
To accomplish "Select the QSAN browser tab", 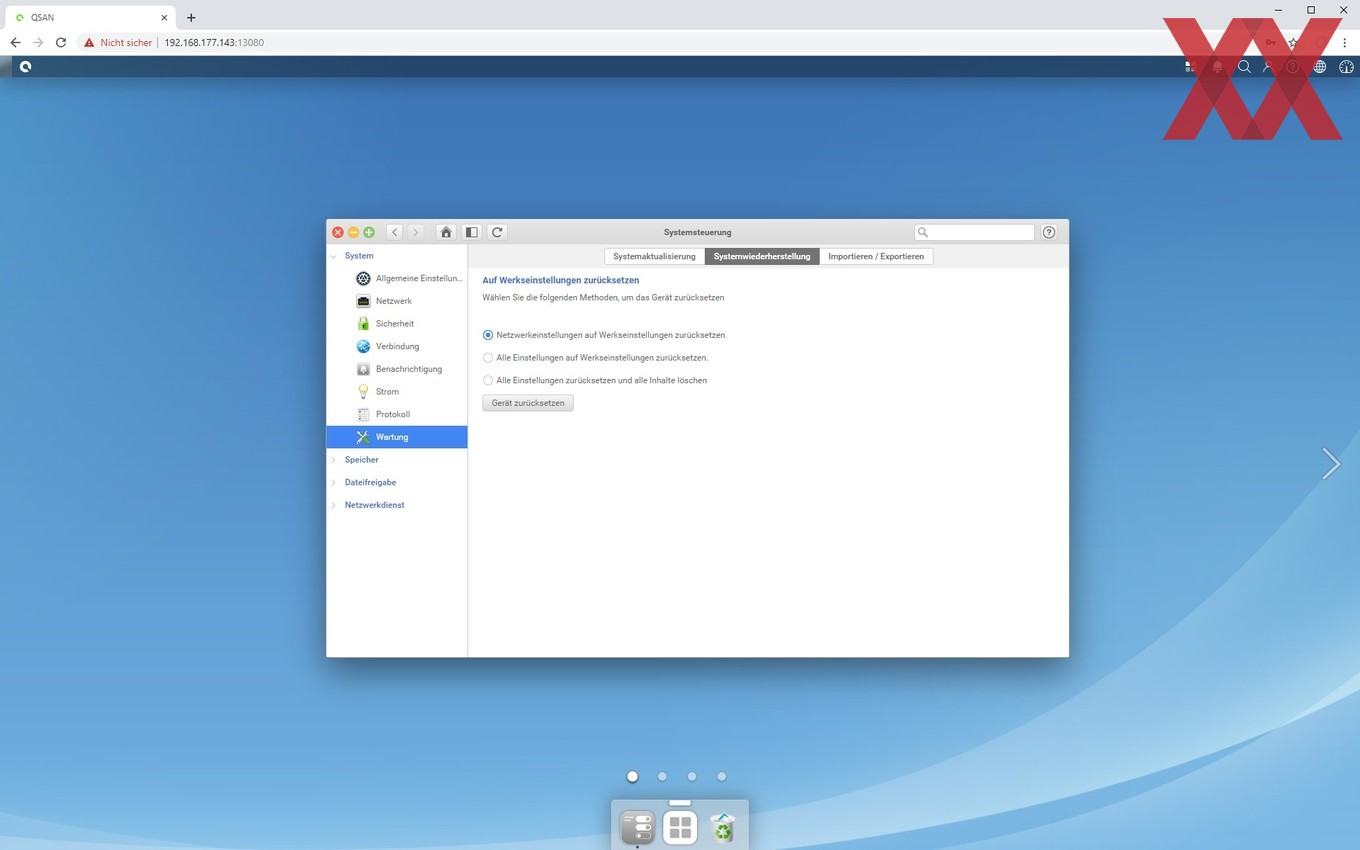I will [90, 17].
